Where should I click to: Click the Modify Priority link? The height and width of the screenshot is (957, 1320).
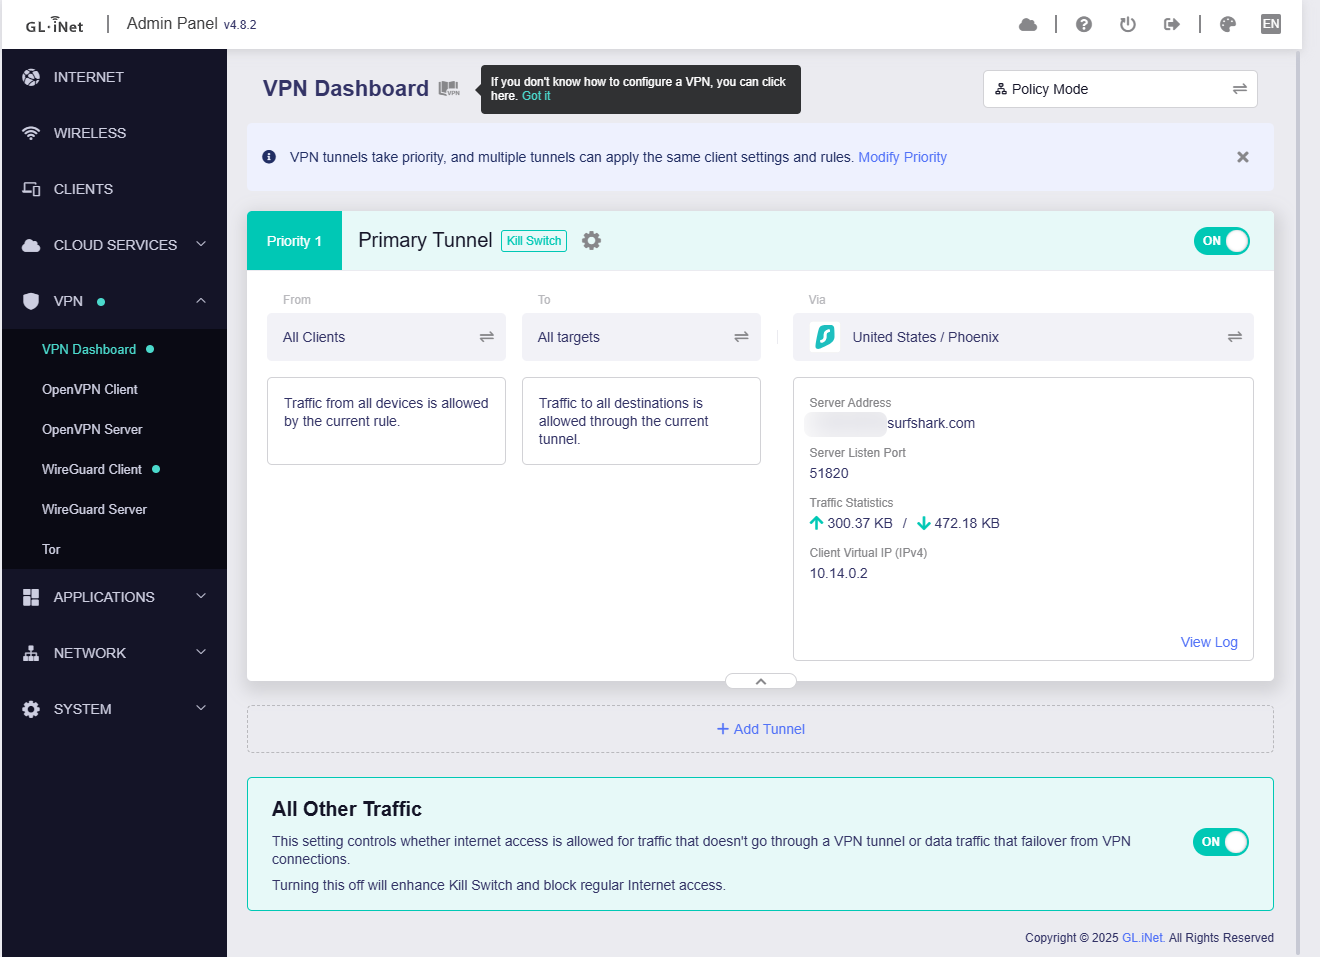[x=902, y=157]
